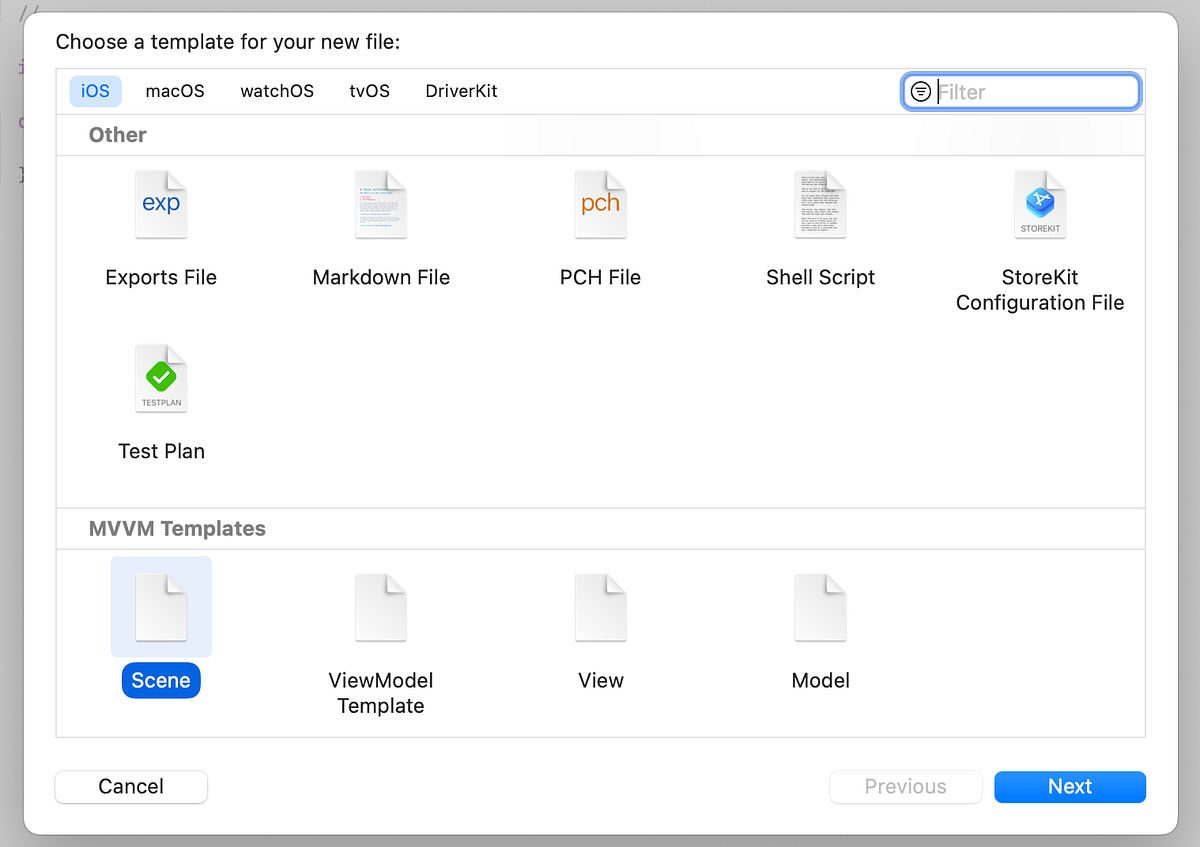Select the Markdown File template icon
Viewport: 1200px width, 847px height.
click(381, 204)
